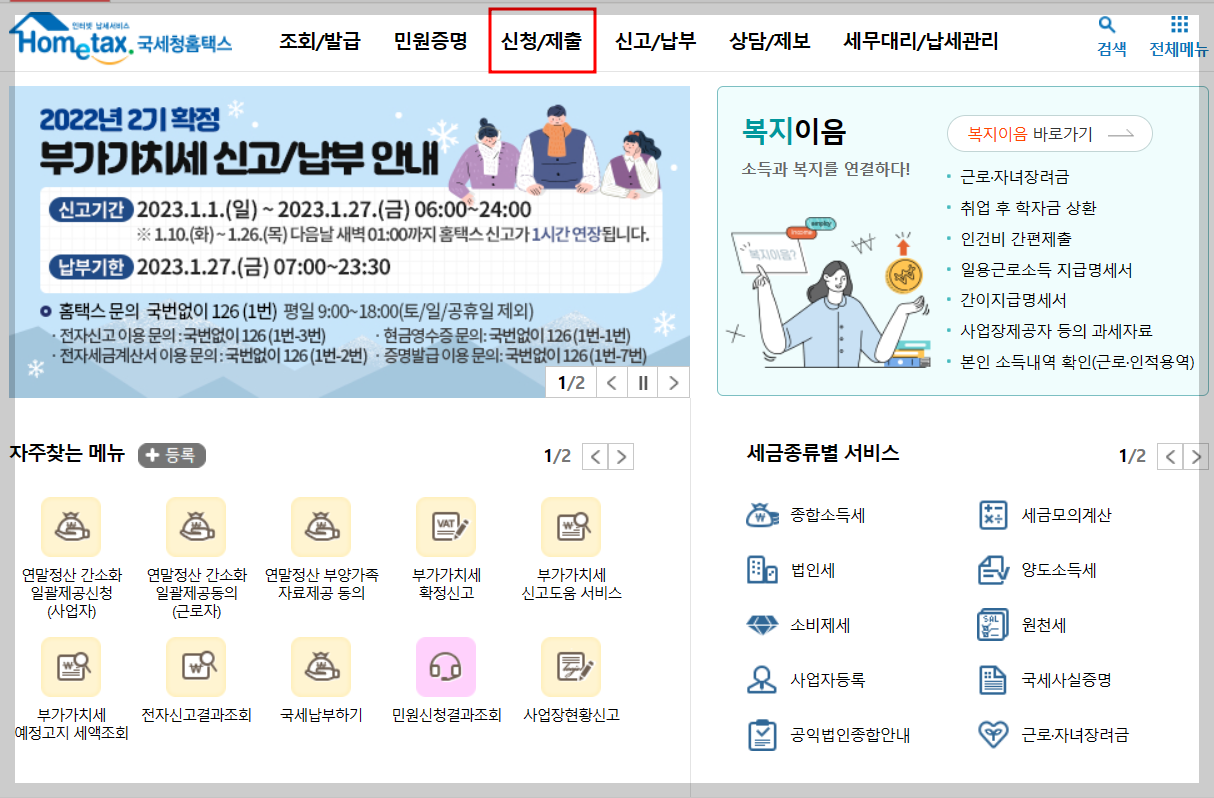
Task: Select the 사업장현황신고 document icon
Action: 571,668
